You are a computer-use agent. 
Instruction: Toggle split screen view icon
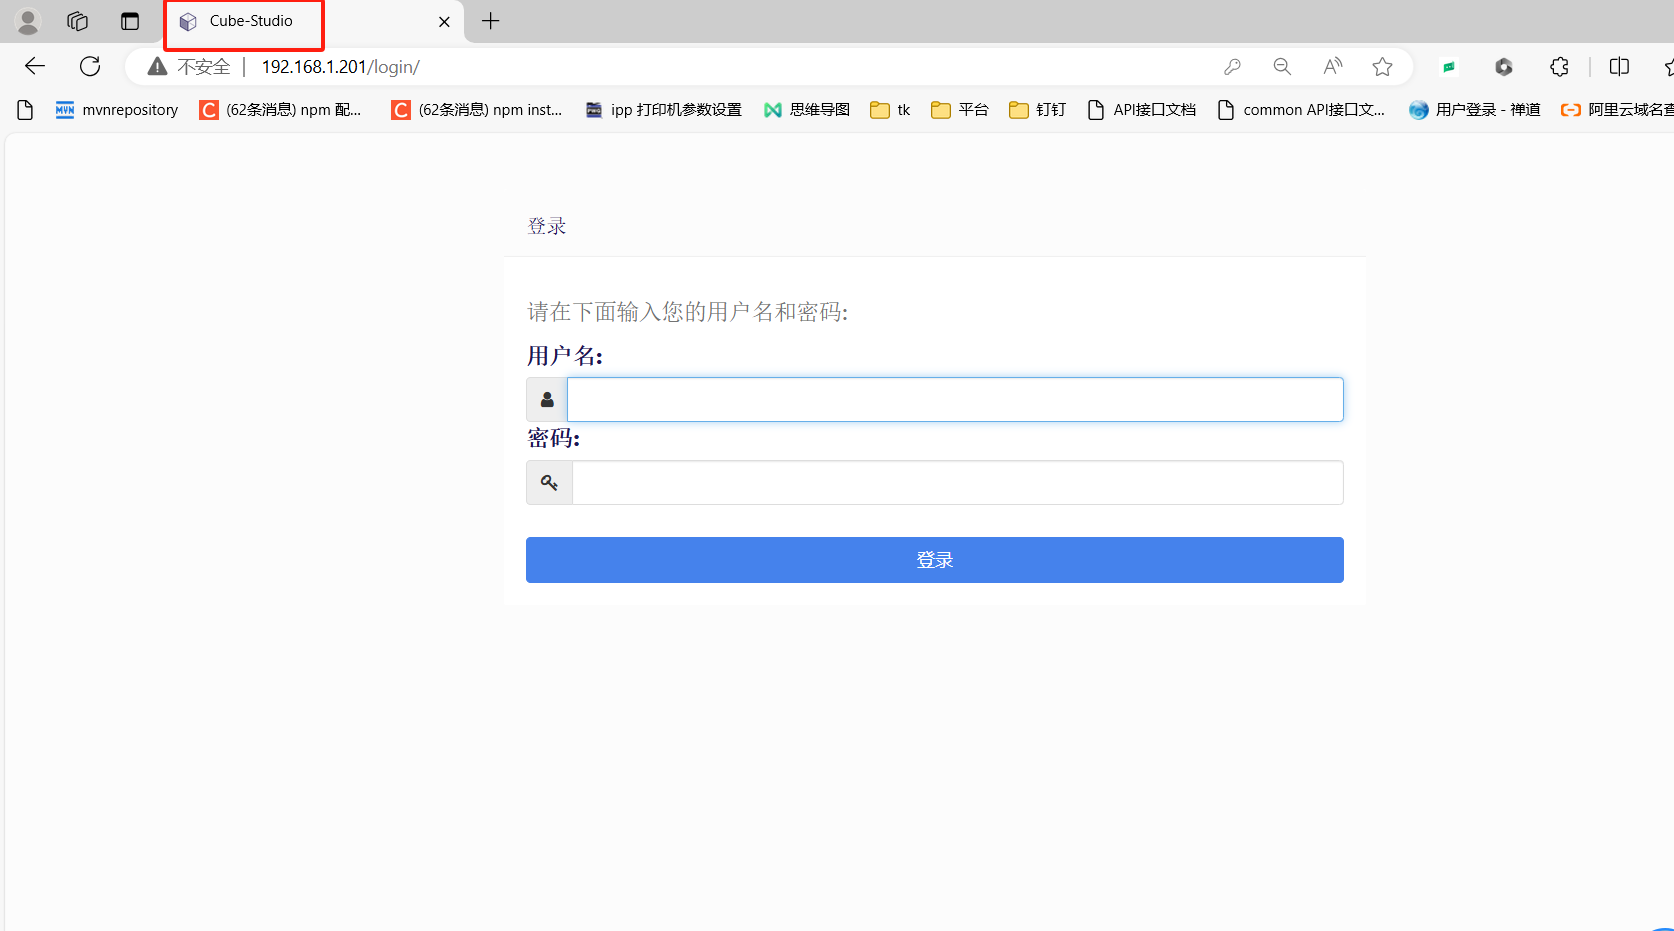(1620, 67)
